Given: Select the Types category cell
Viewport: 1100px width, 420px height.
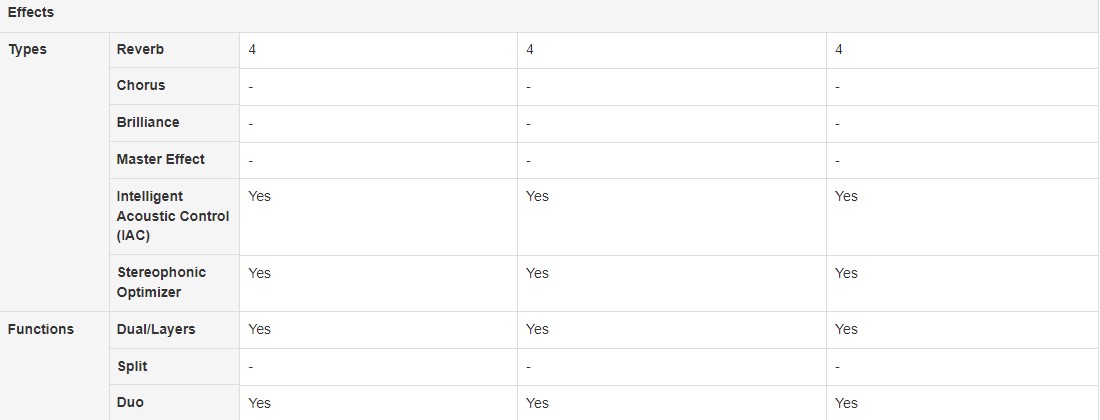Looking at the screenshot, I should [x=27, y=50].
